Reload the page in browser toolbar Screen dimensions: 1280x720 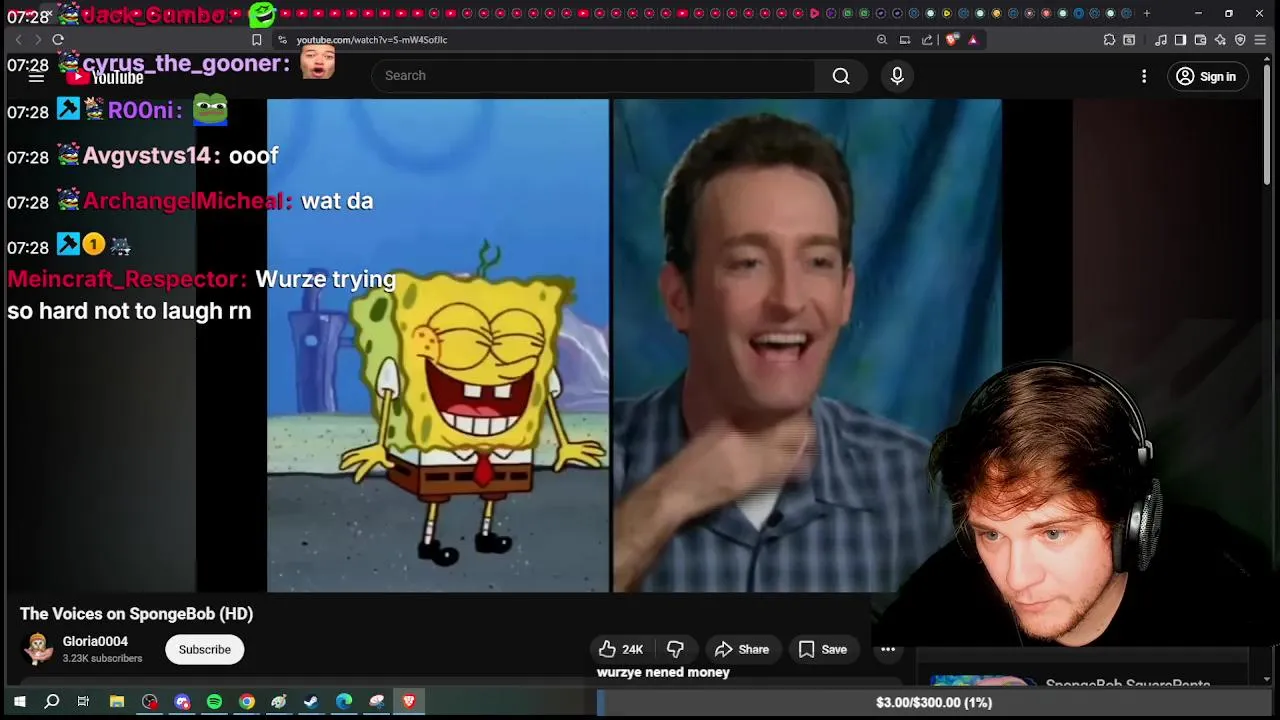pos(58,40)
